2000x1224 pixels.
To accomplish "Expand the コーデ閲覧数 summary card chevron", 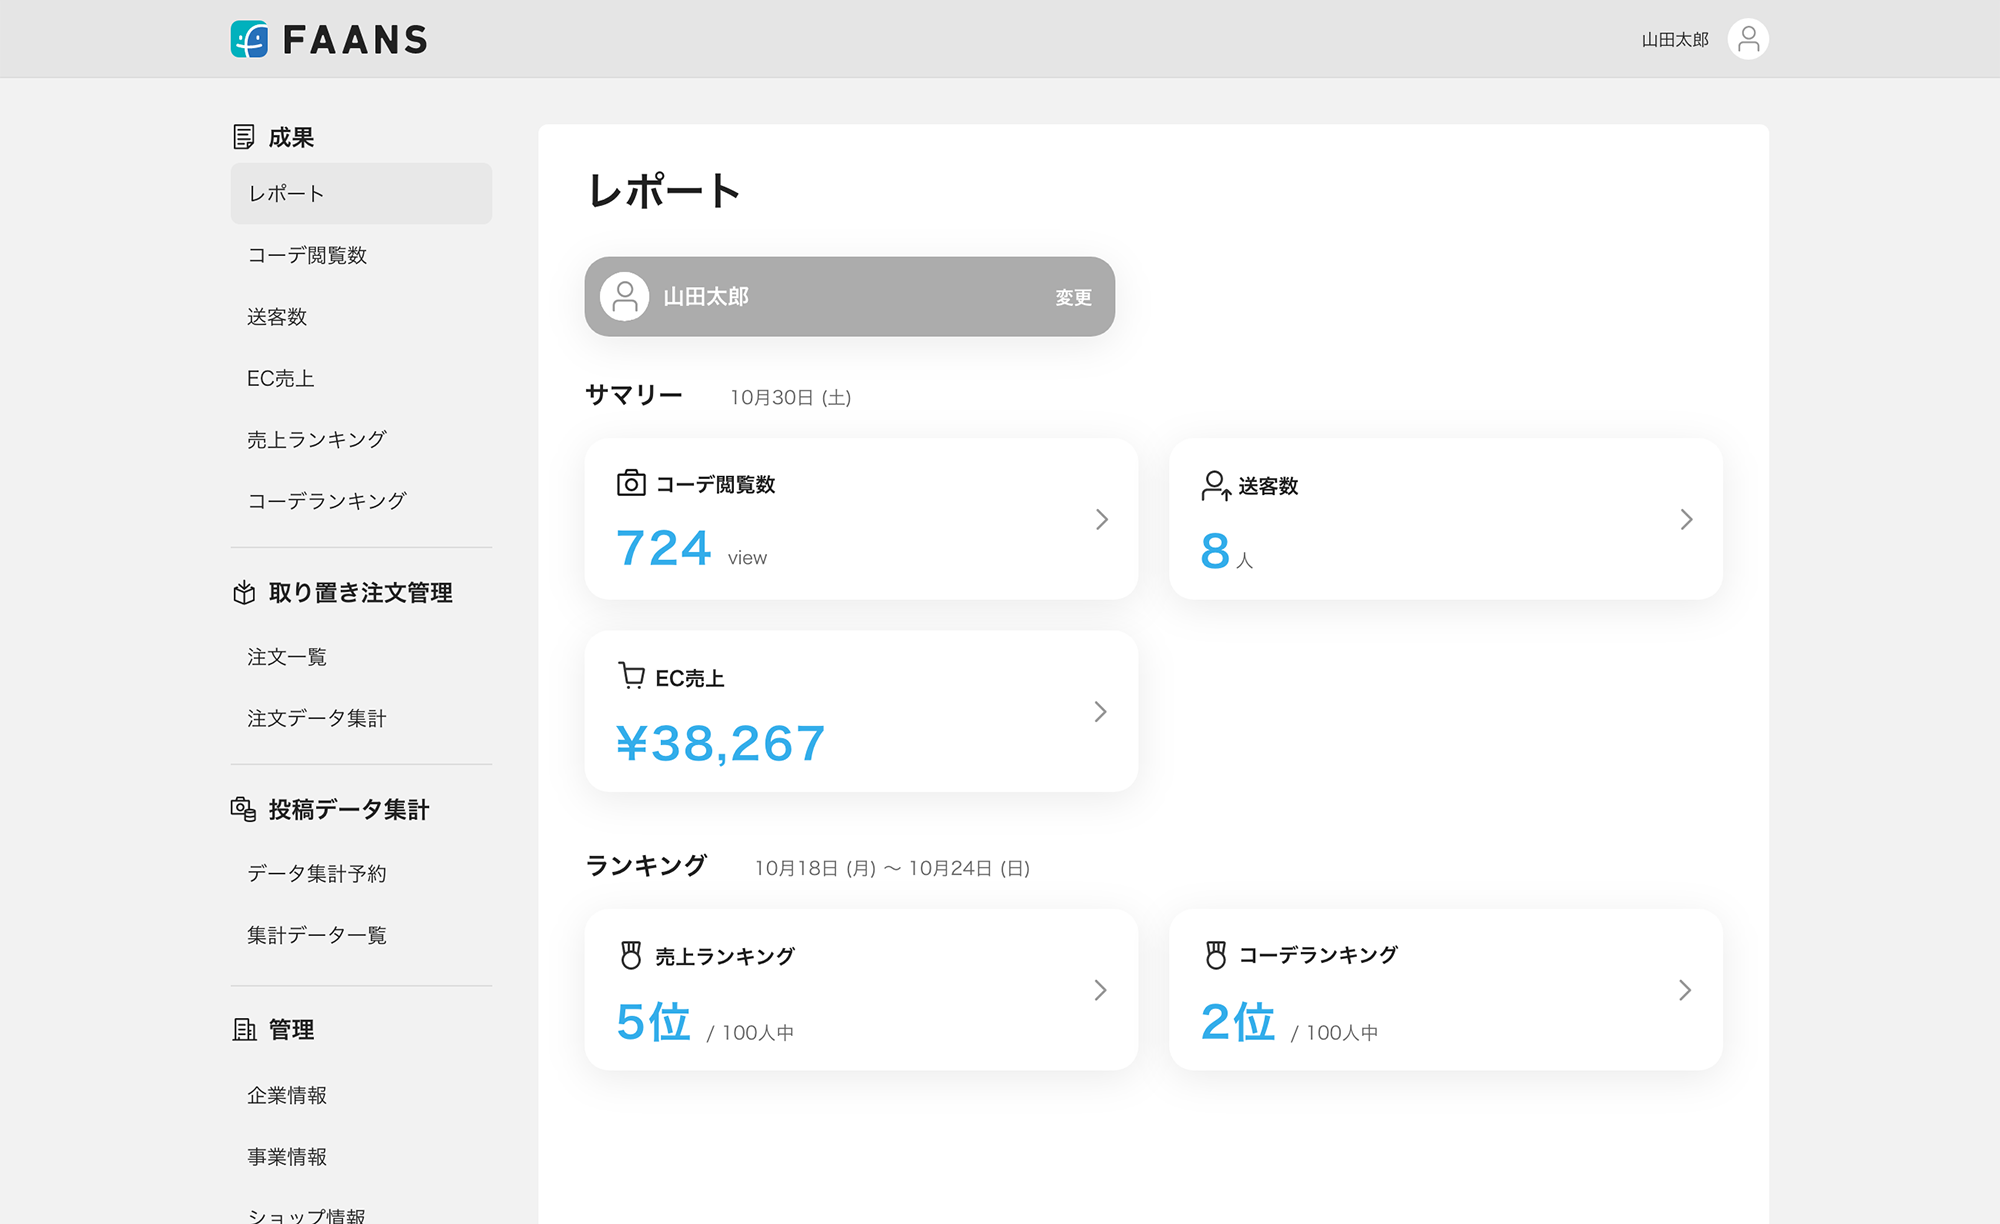I will click(1101, 519).
